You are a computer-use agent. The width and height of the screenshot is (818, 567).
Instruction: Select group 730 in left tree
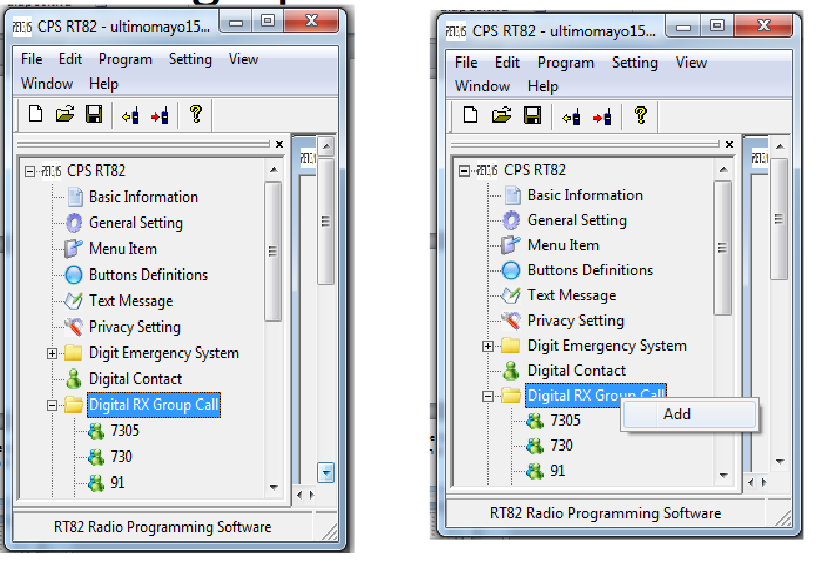pos(121,456)
